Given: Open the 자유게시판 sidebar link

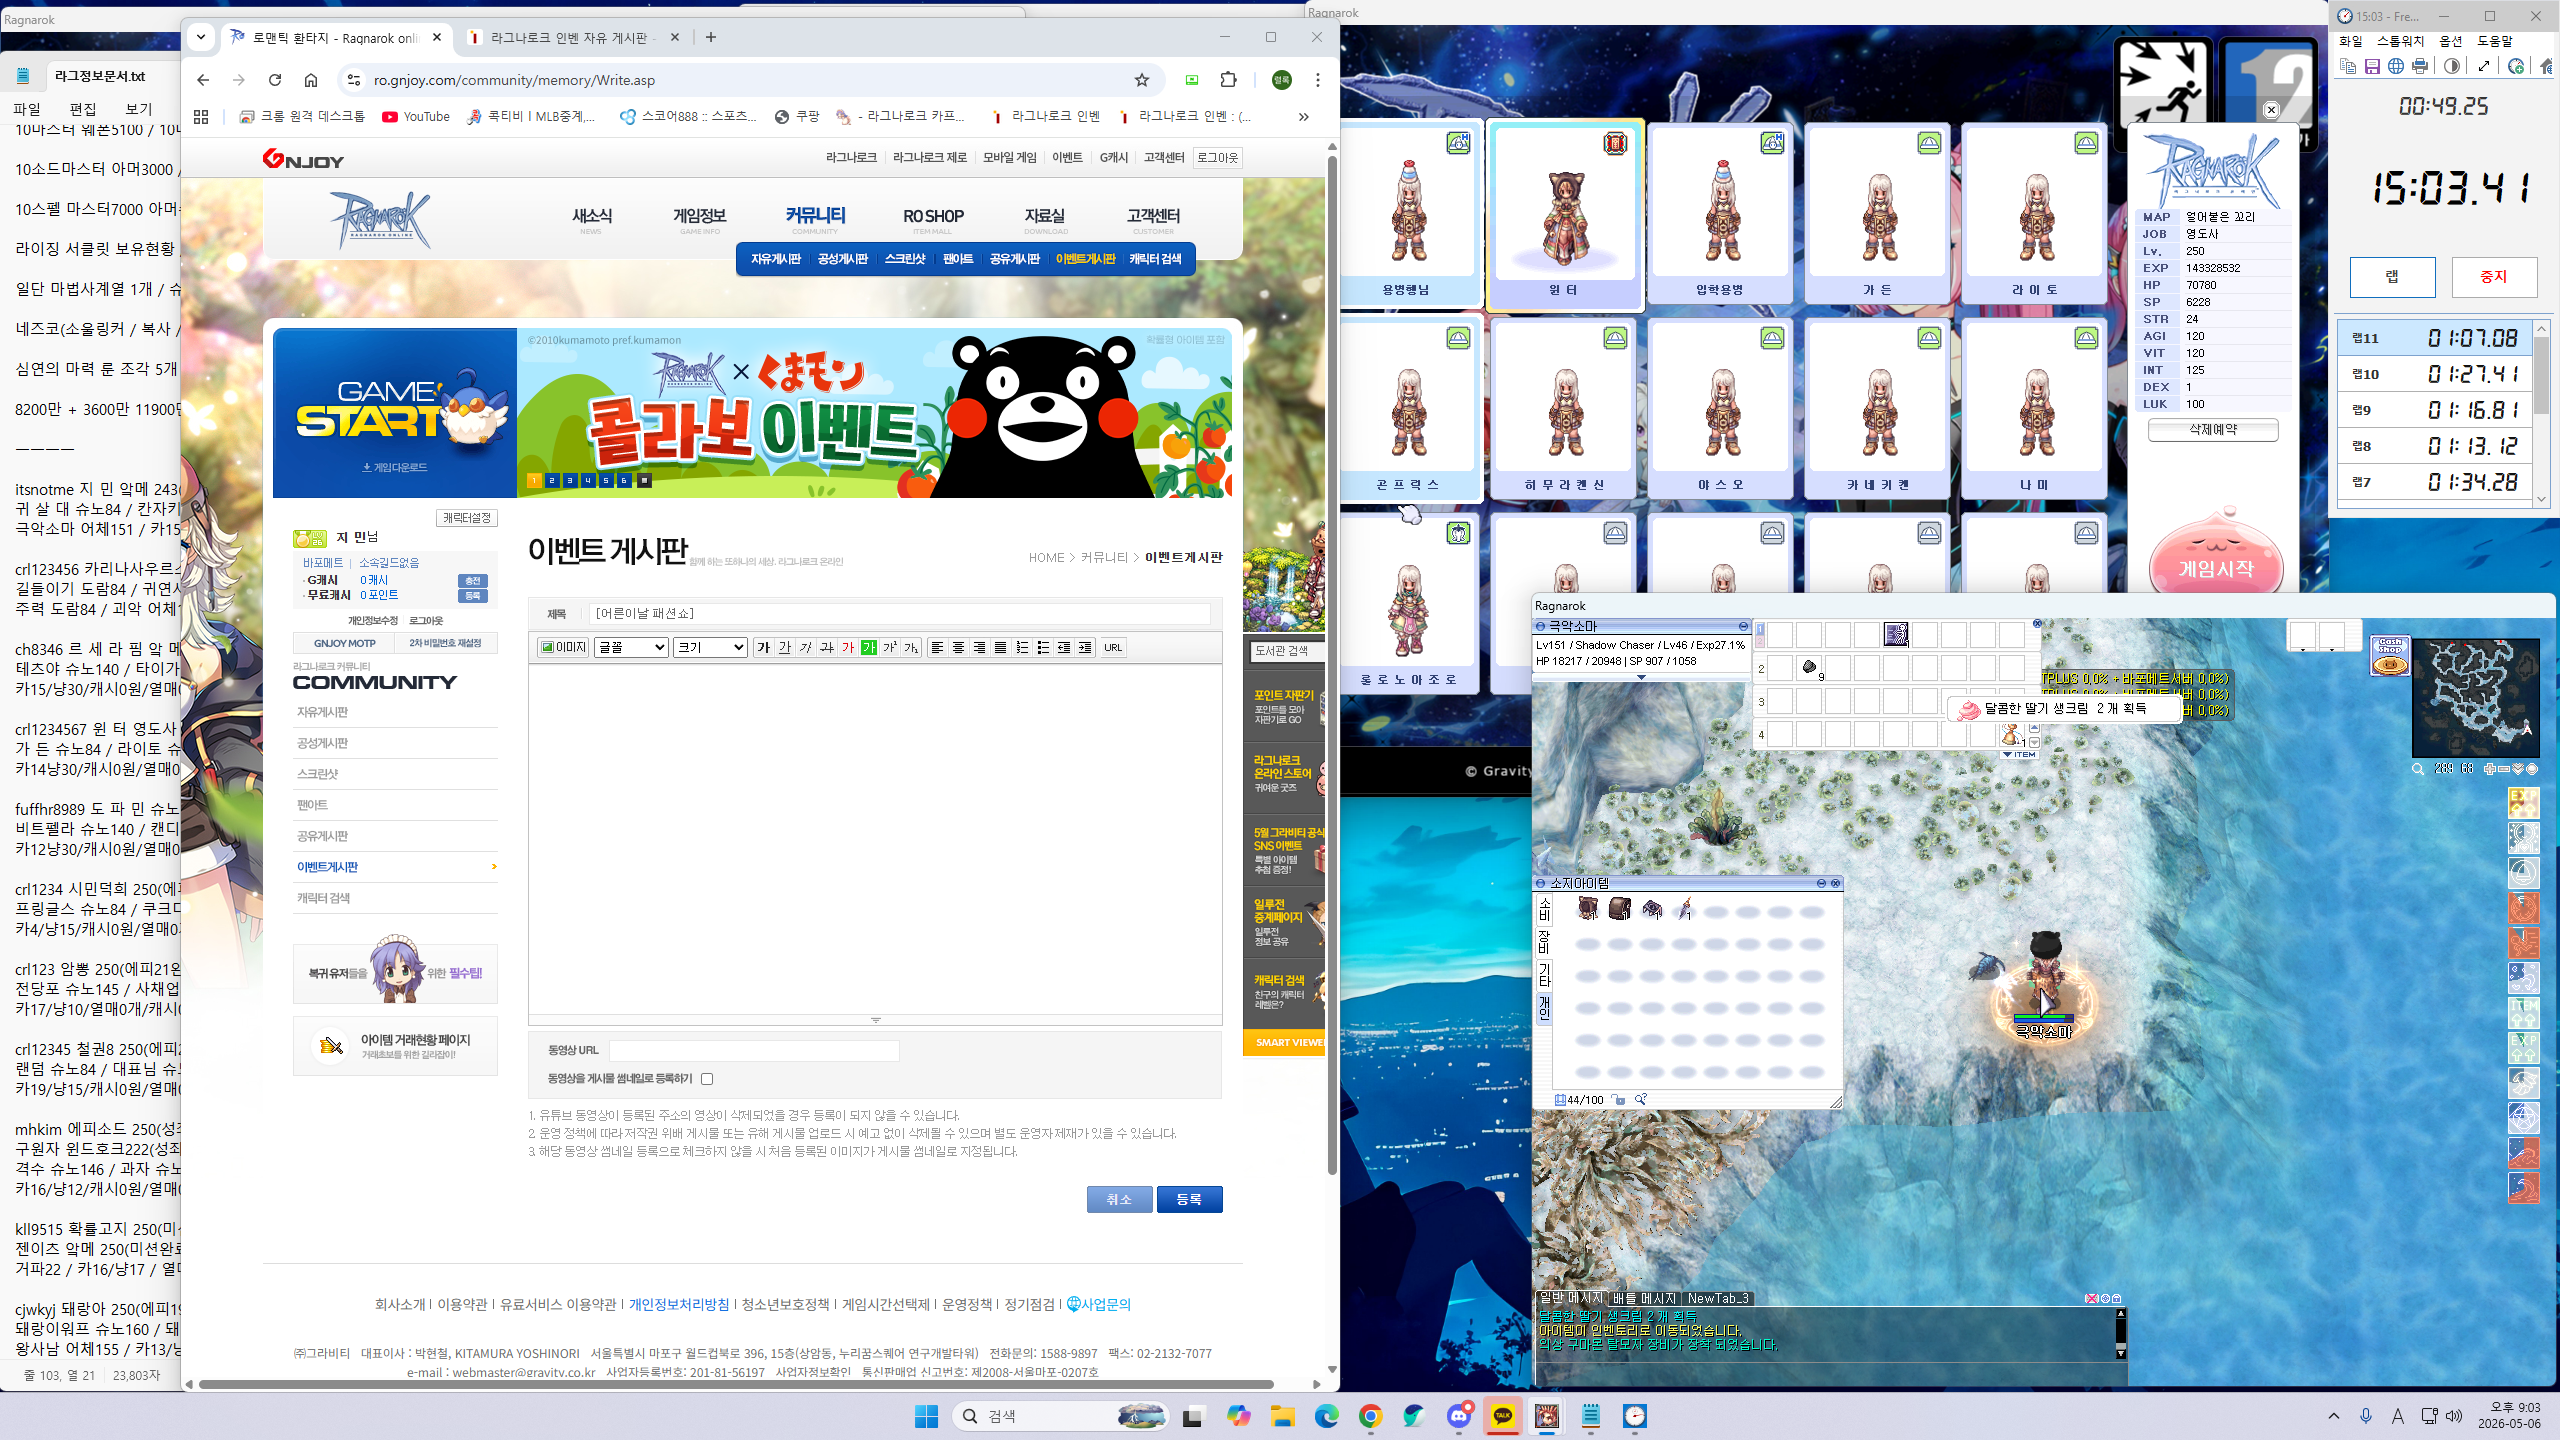Looking at the screenshot, I should click(x=322, y=712).
